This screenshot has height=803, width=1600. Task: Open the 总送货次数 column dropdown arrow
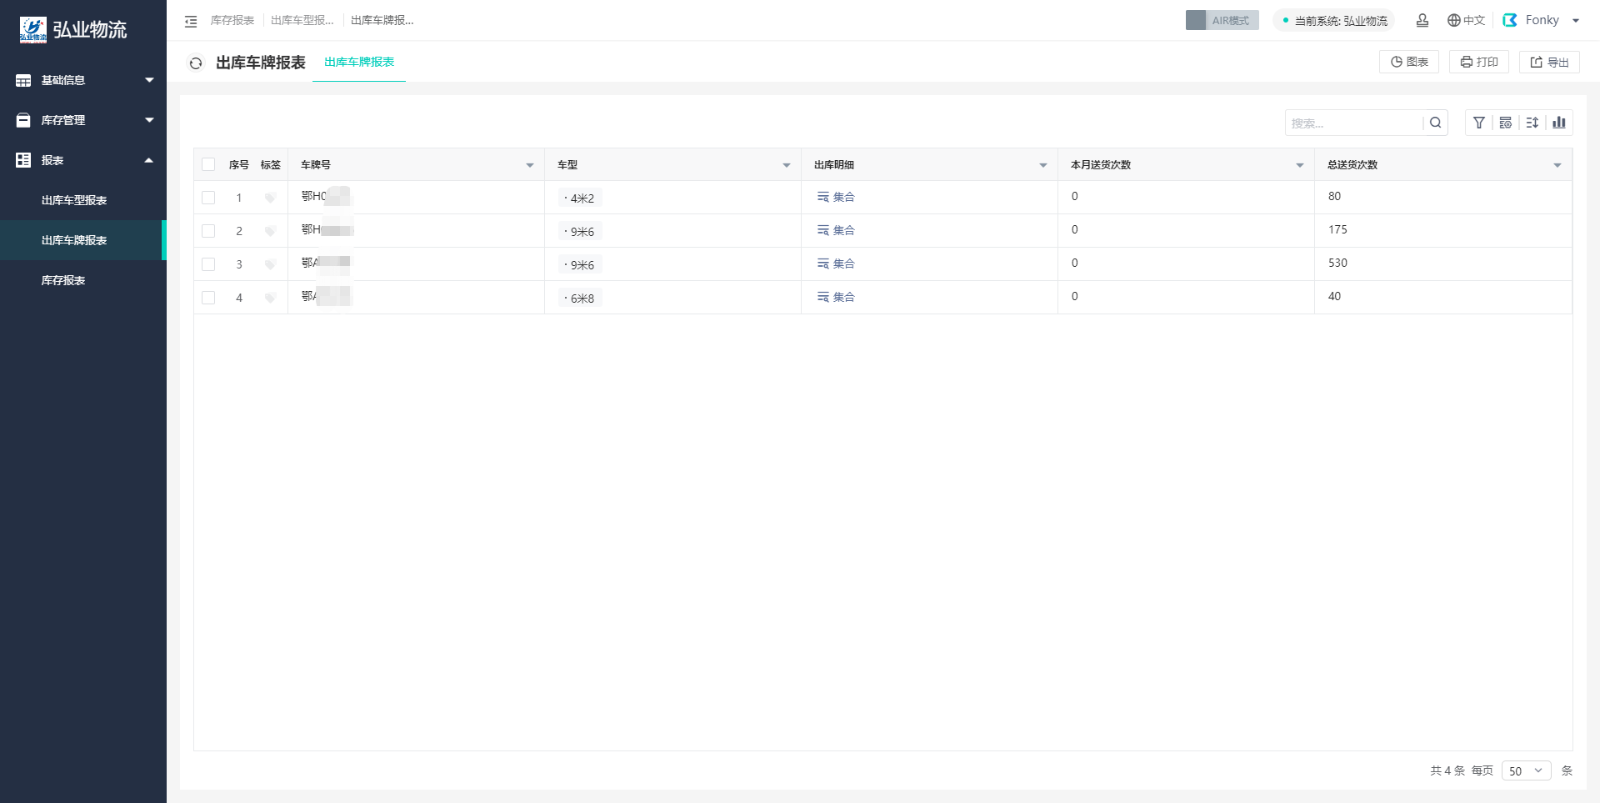click(x=1557, y=165)
